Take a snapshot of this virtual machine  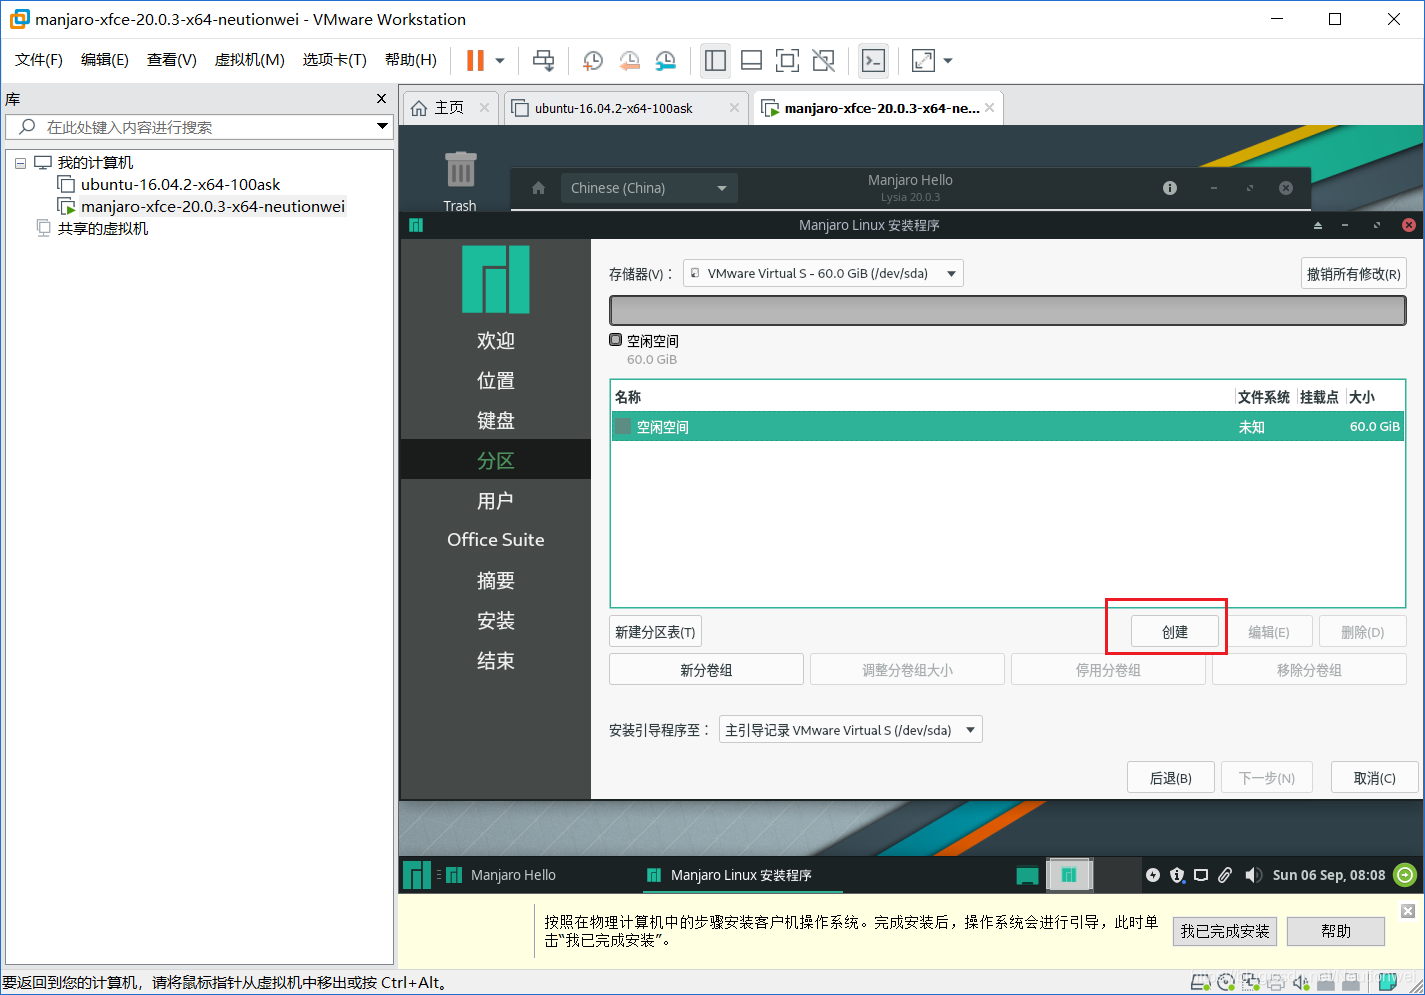click(x=592, y=61)
